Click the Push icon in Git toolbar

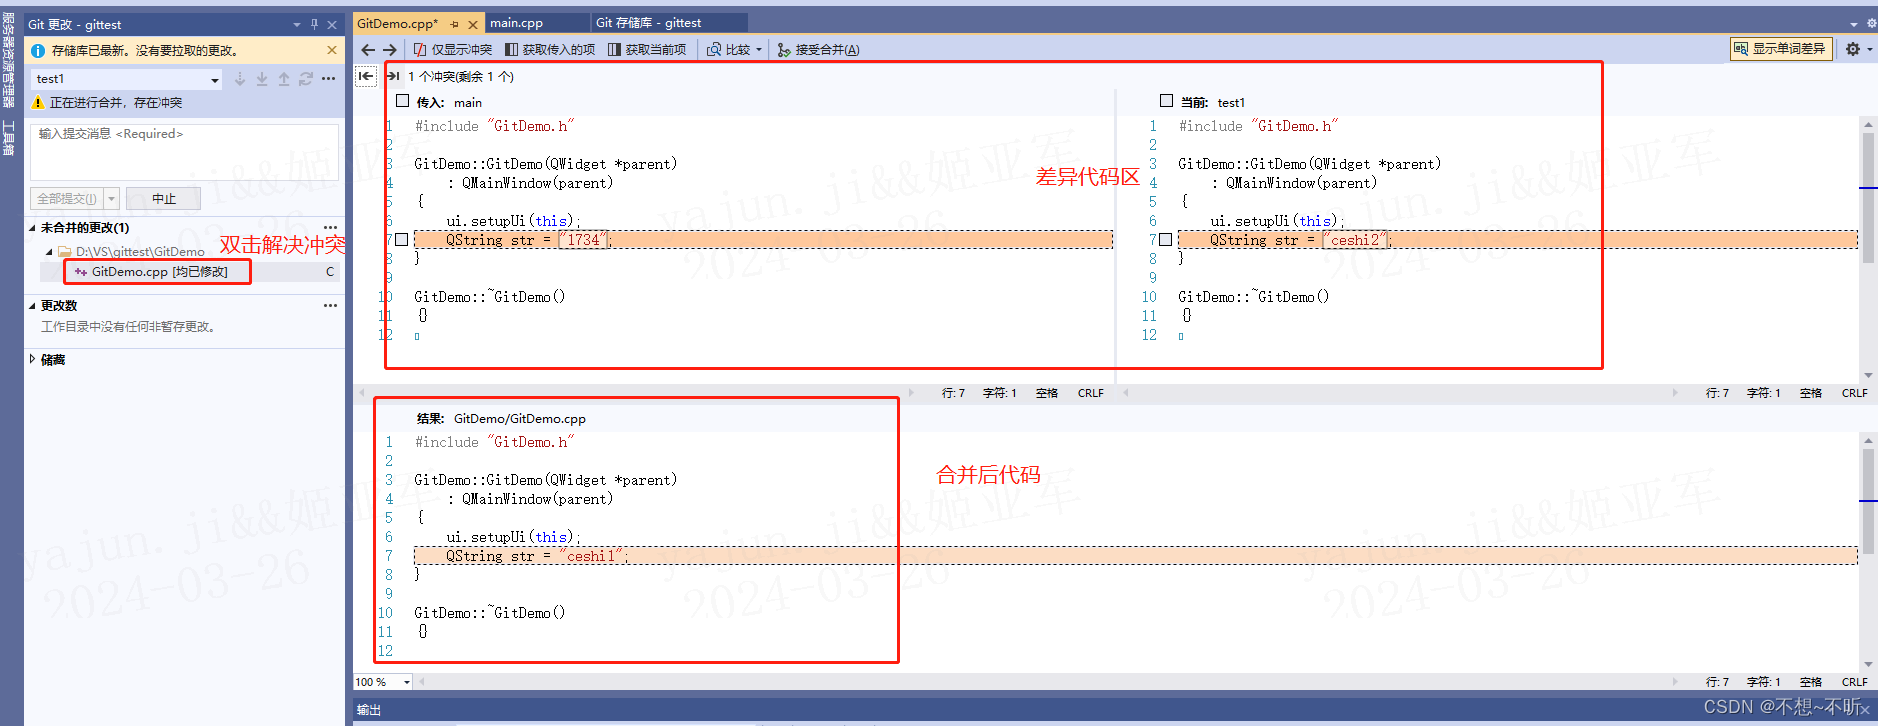coord(284,79)
